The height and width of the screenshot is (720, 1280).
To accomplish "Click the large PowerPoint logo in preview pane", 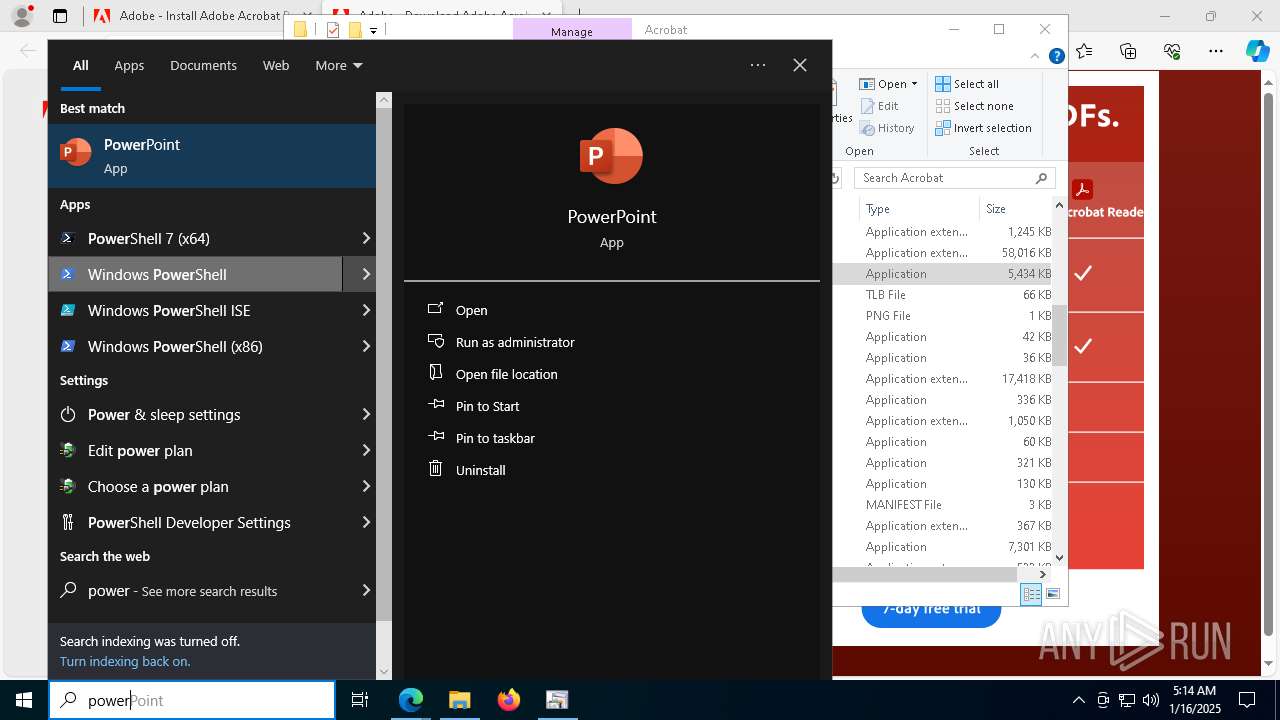I will (611, 156).
